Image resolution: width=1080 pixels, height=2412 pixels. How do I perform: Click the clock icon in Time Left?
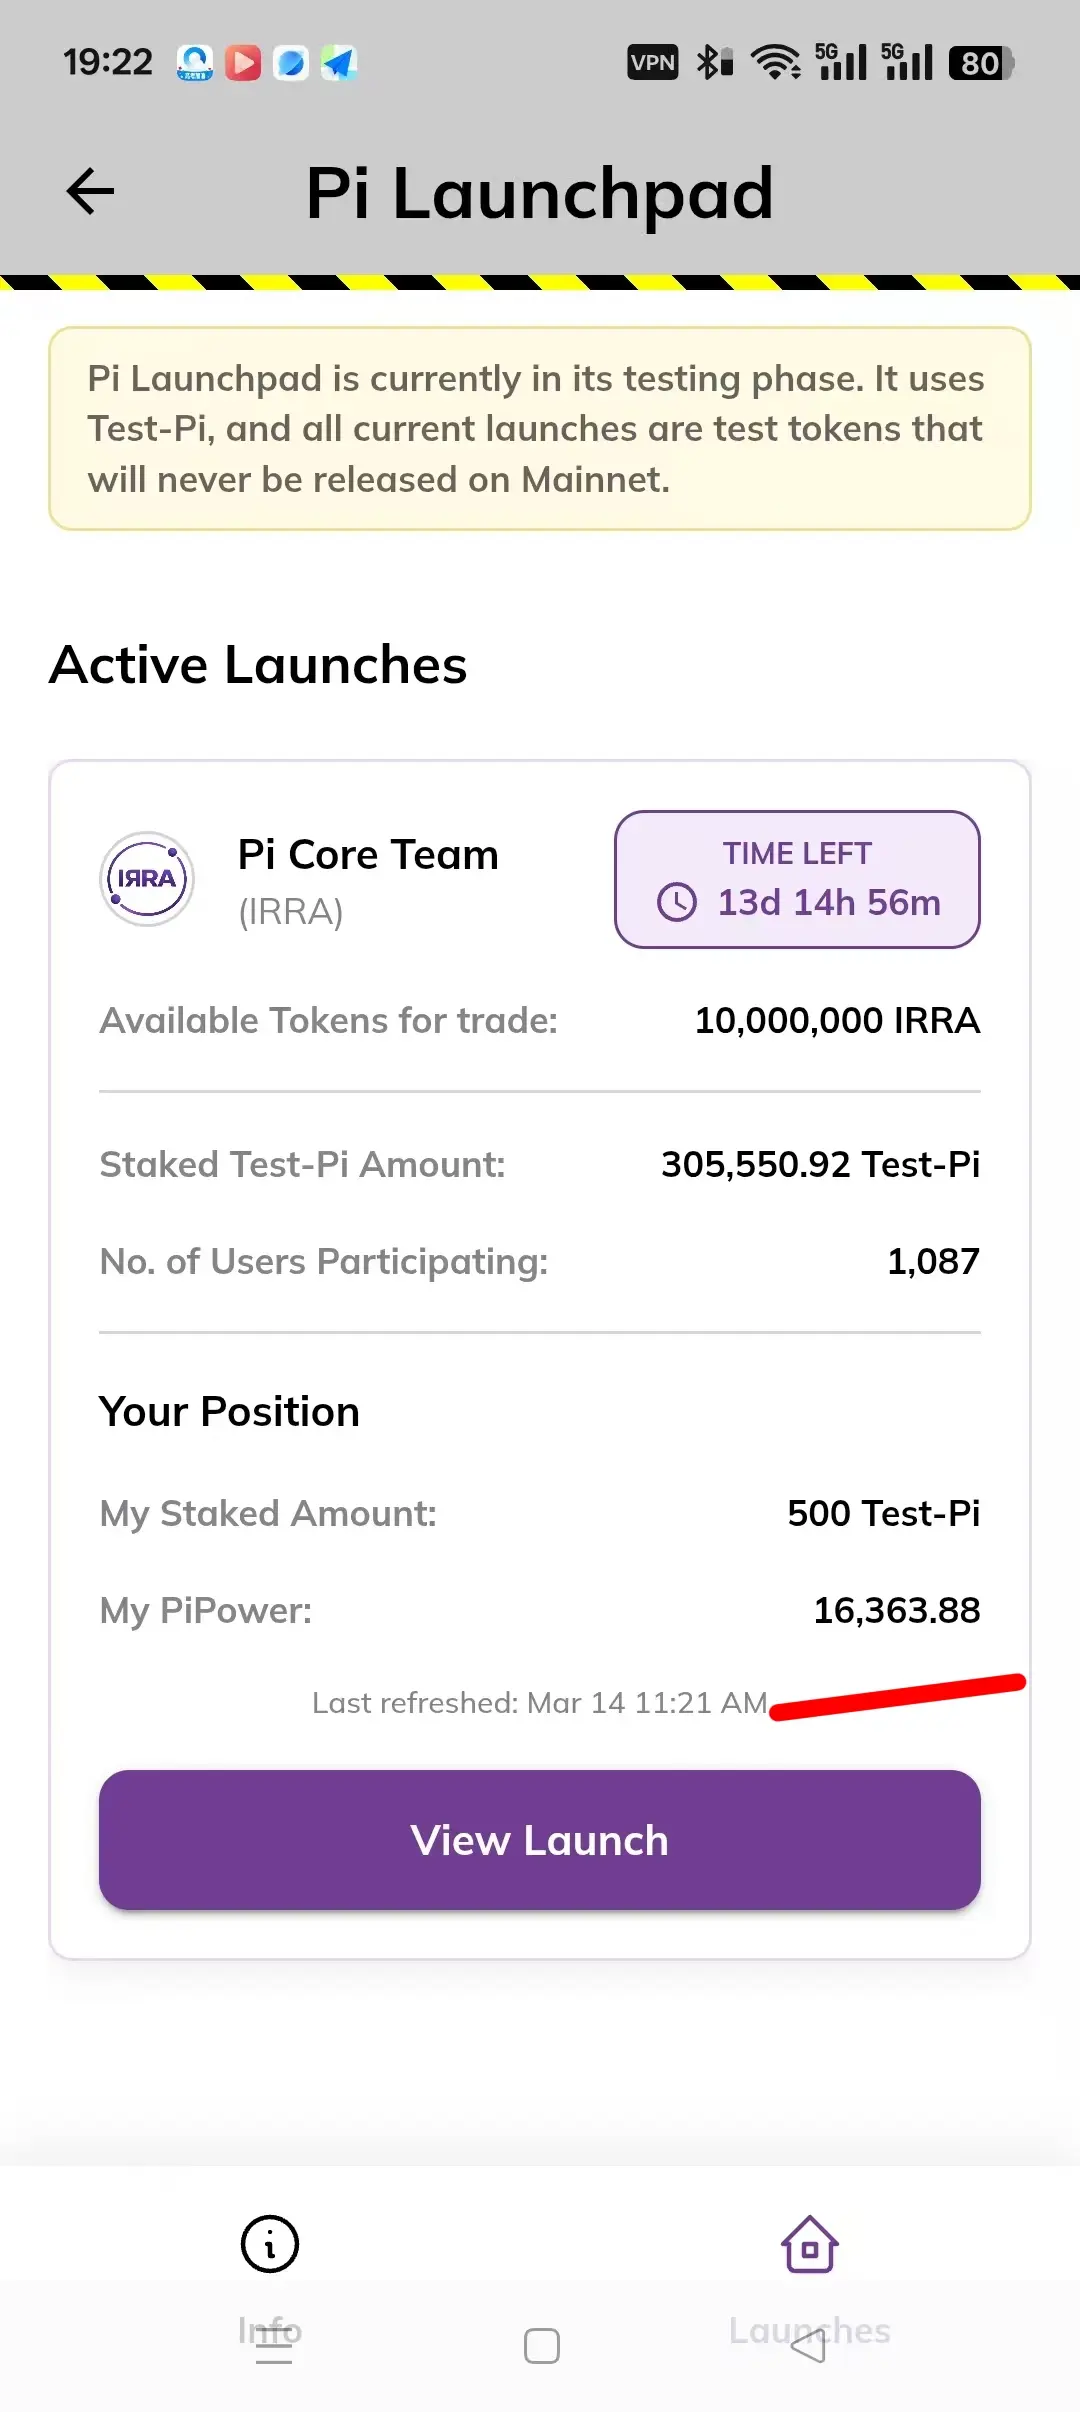677,902
